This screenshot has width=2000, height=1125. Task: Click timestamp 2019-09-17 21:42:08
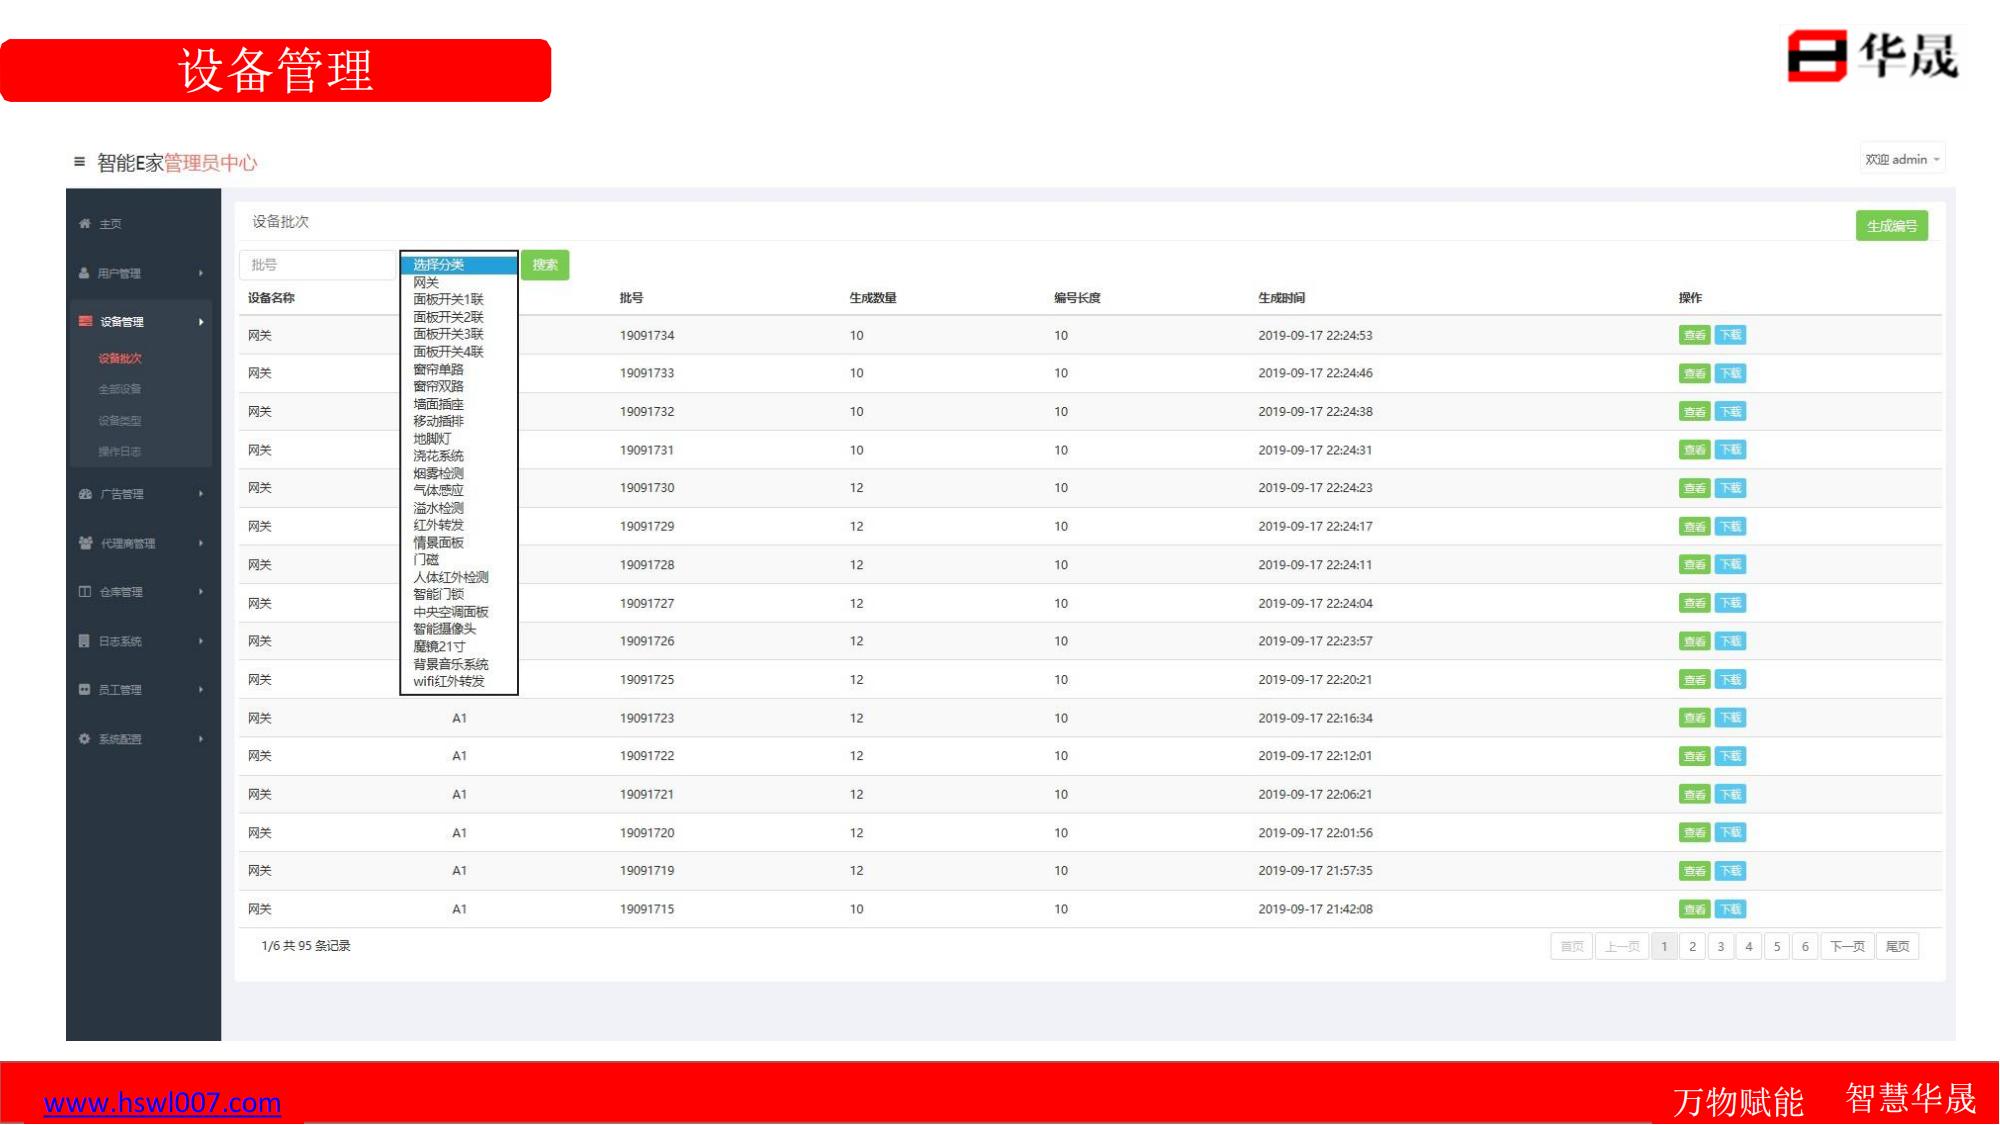tap(1315, 909)
